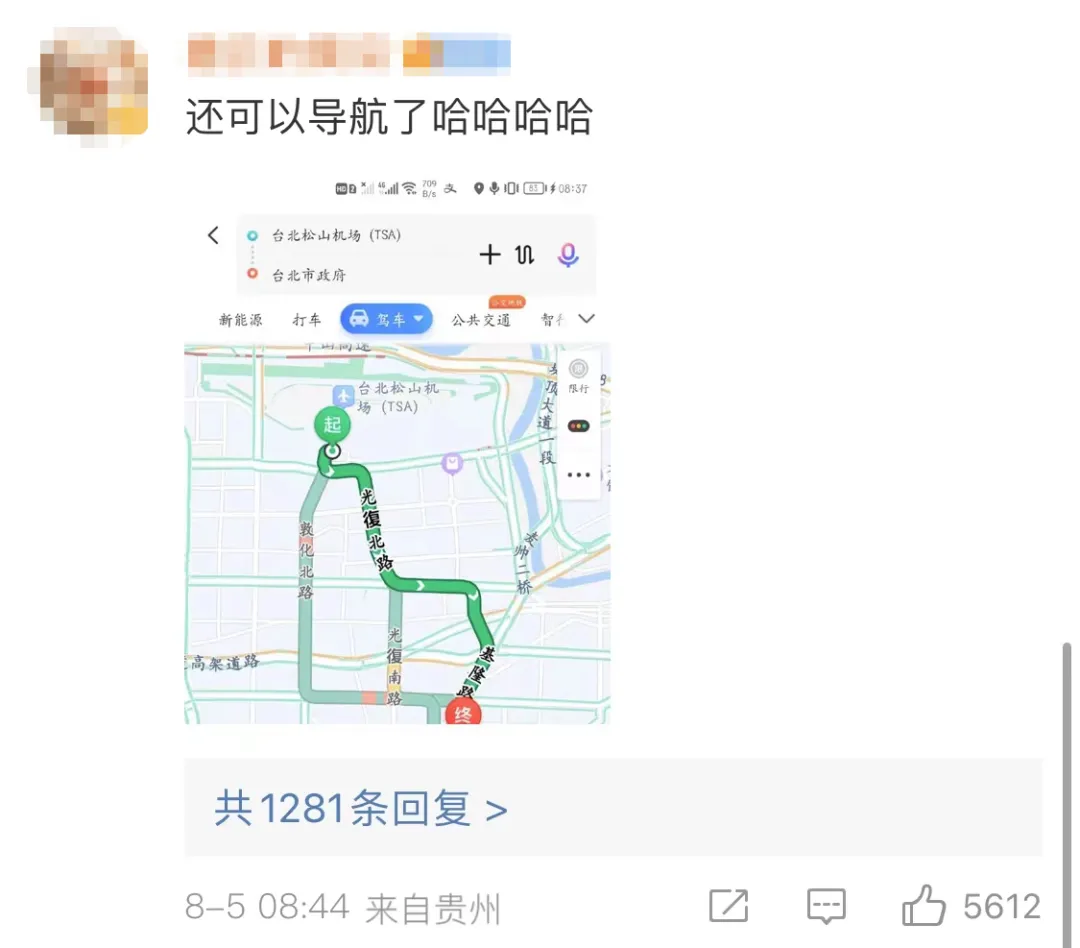Screen dimensions: 1080x948
Task: Open the three-dot more options on map
Action: click(579, 475)
